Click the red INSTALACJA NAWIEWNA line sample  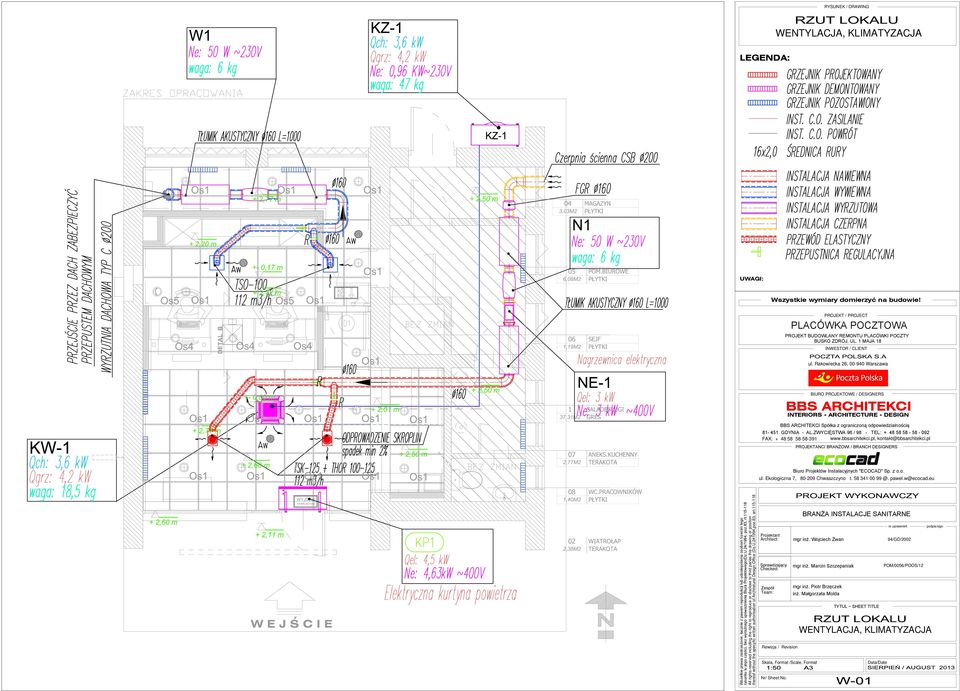(x=759, y=176)
